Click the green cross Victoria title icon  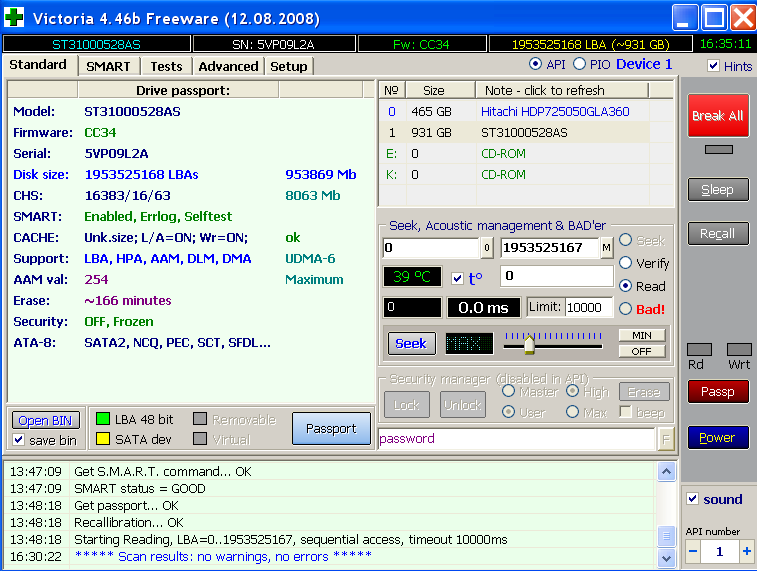(15, 17)
